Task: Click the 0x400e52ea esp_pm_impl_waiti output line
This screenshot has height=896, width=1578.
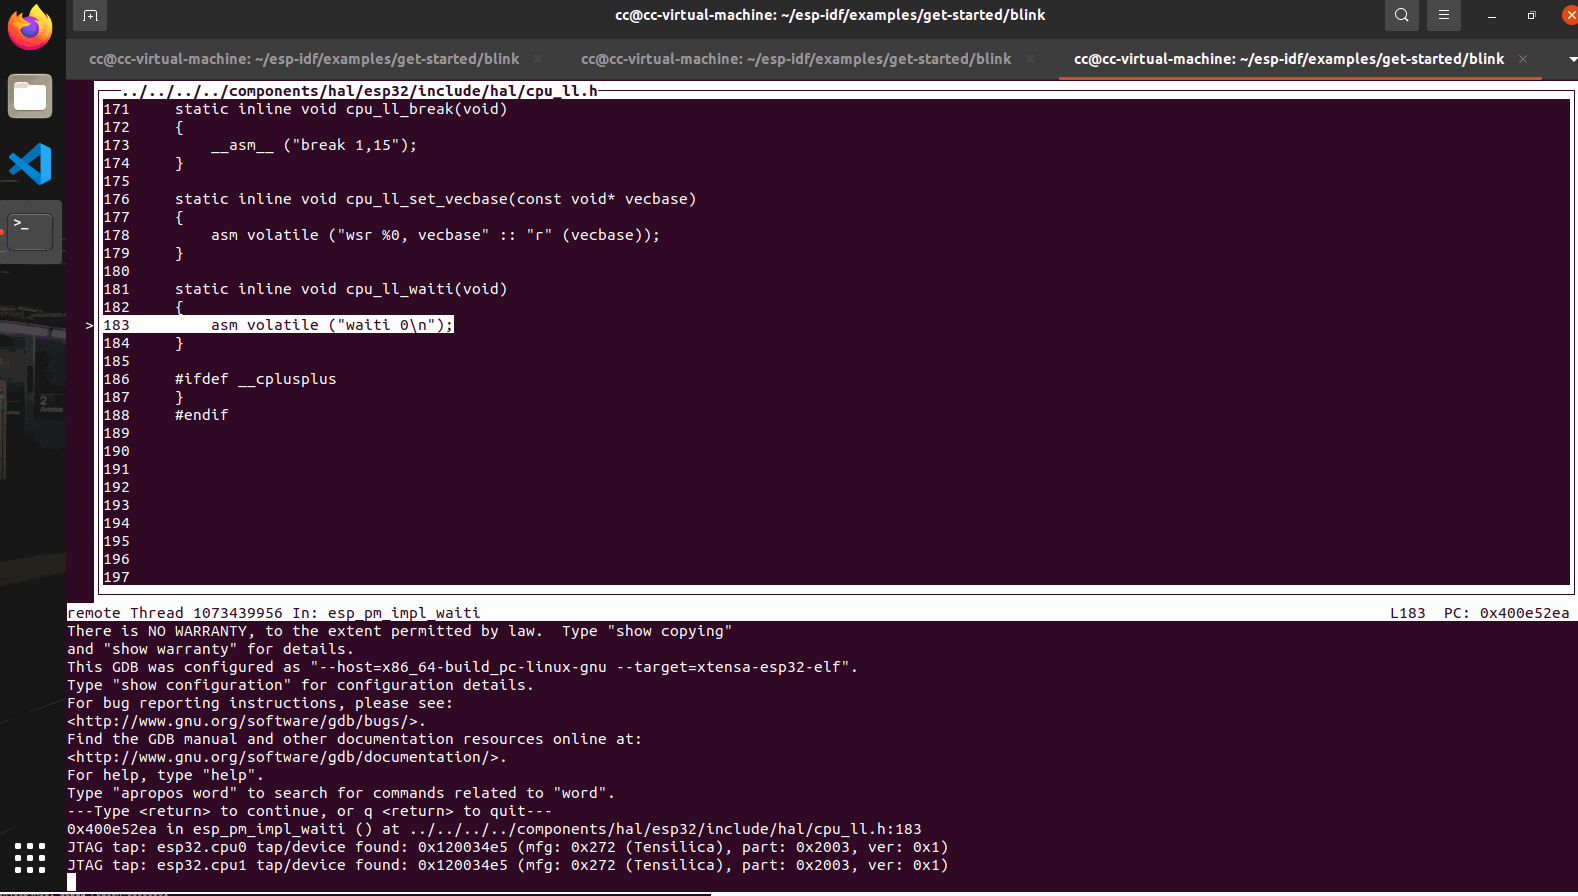Action: tap(494, 829)
